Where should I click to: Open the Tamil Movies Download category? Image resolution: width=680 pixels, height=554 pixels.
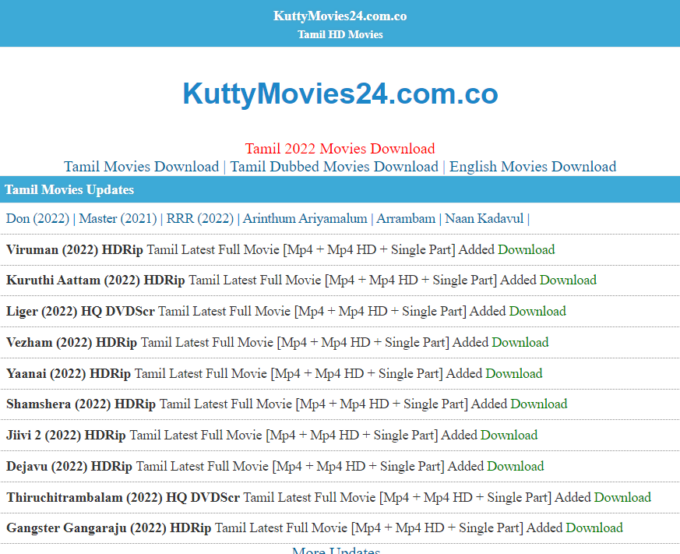pyautogui.click(x=141, y=167)
